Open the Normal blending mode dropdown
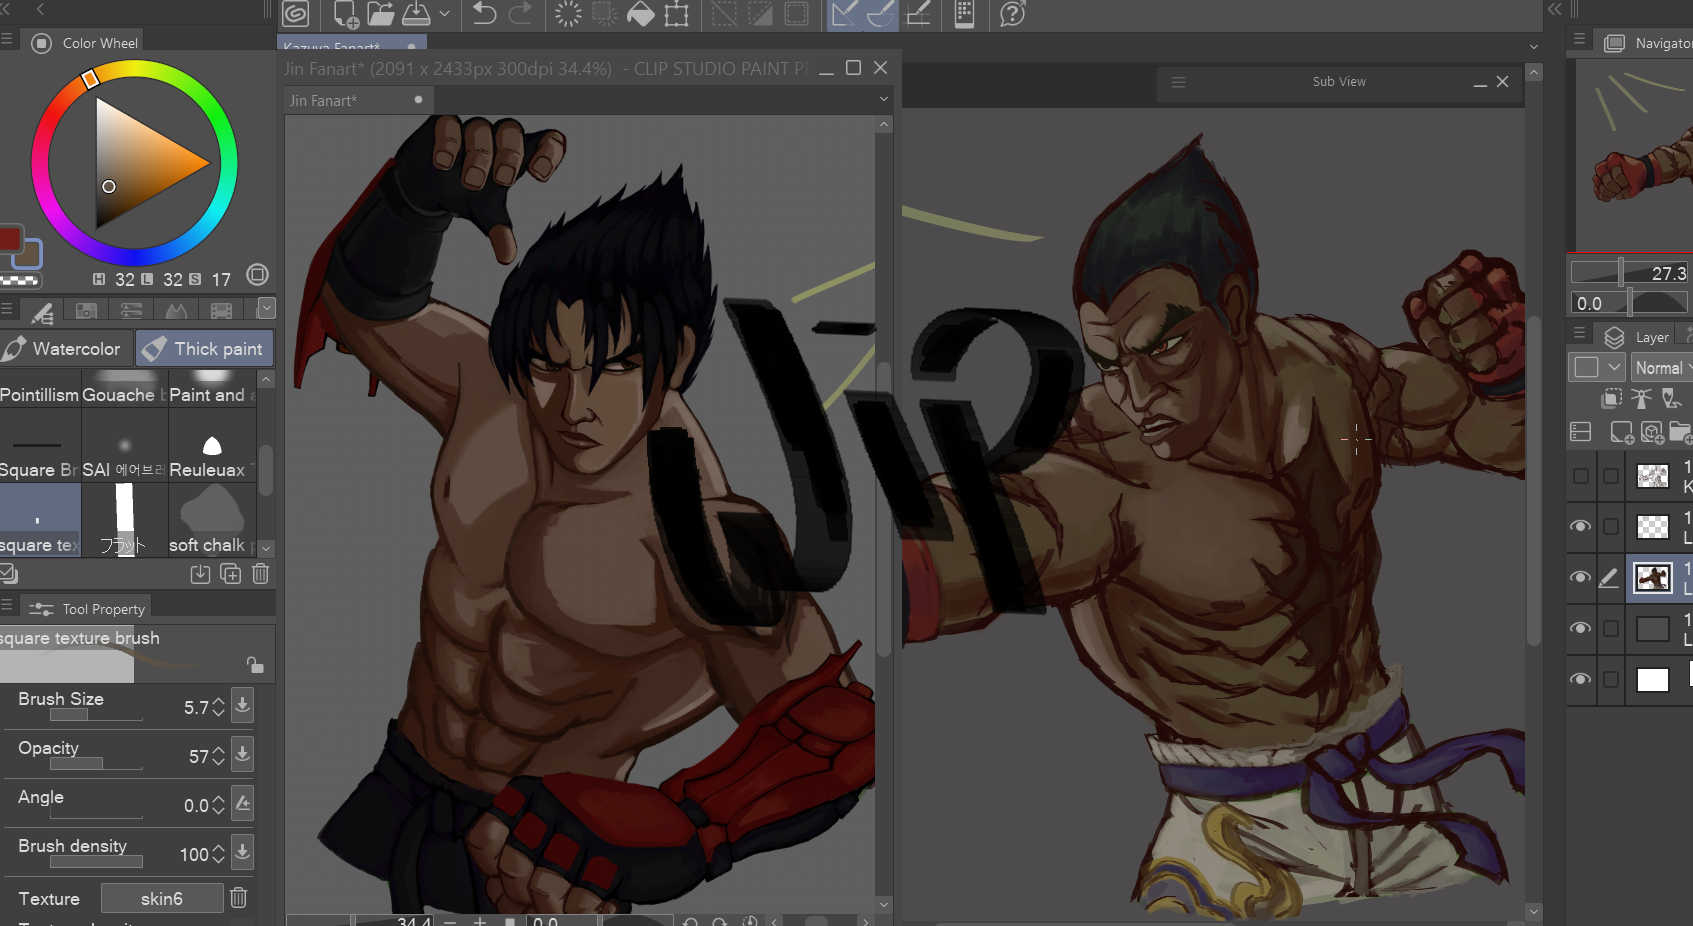The image size is (1693, 926). [x=1662, y=368]
